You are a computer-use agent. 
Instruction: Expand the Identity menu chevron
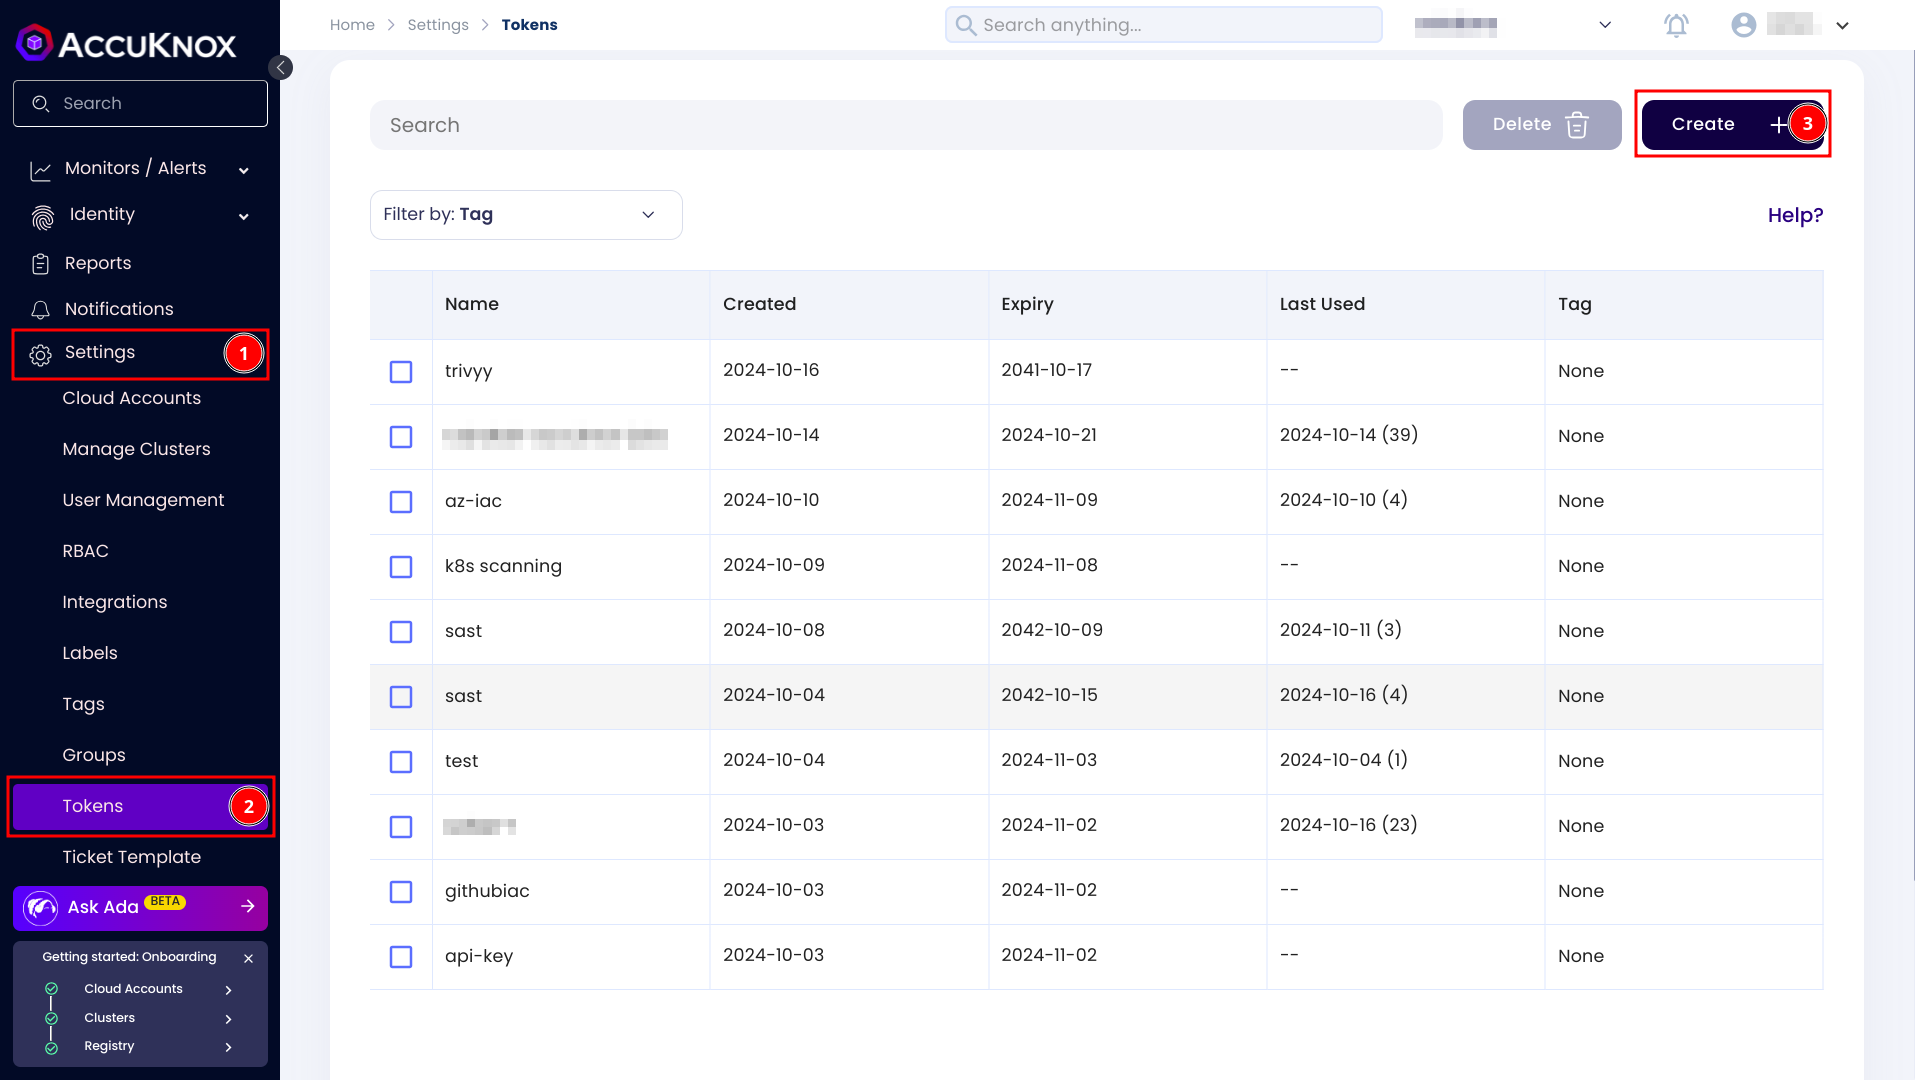pyautogui.click(x=243, y=216)
